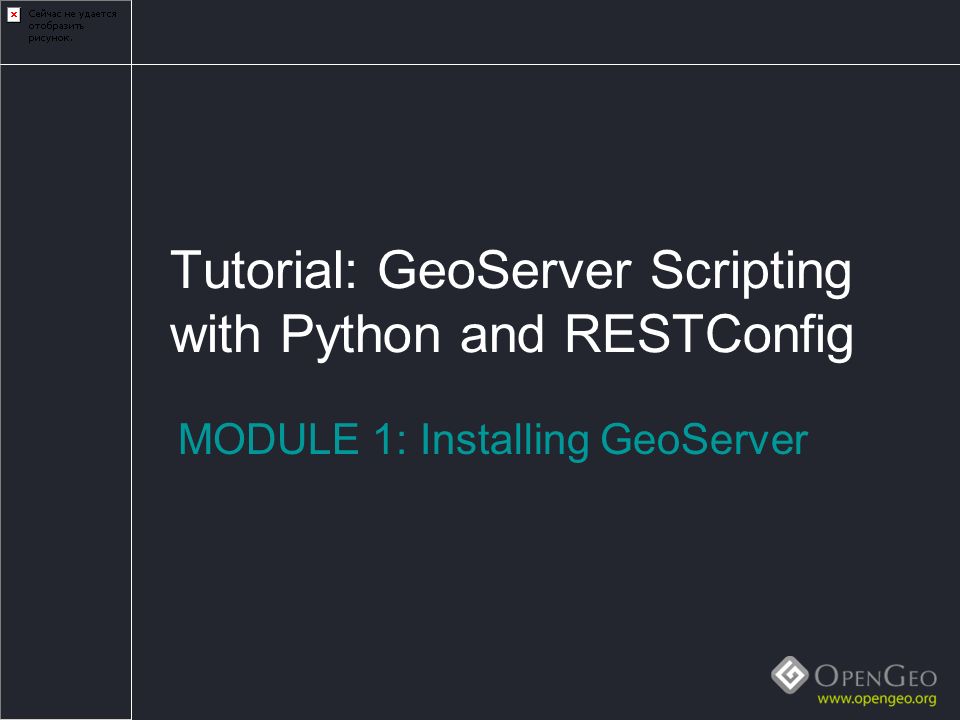This screenshot has height=720, width=960.
Task: Click the broken image red X icon
Action: pos(13,15)
